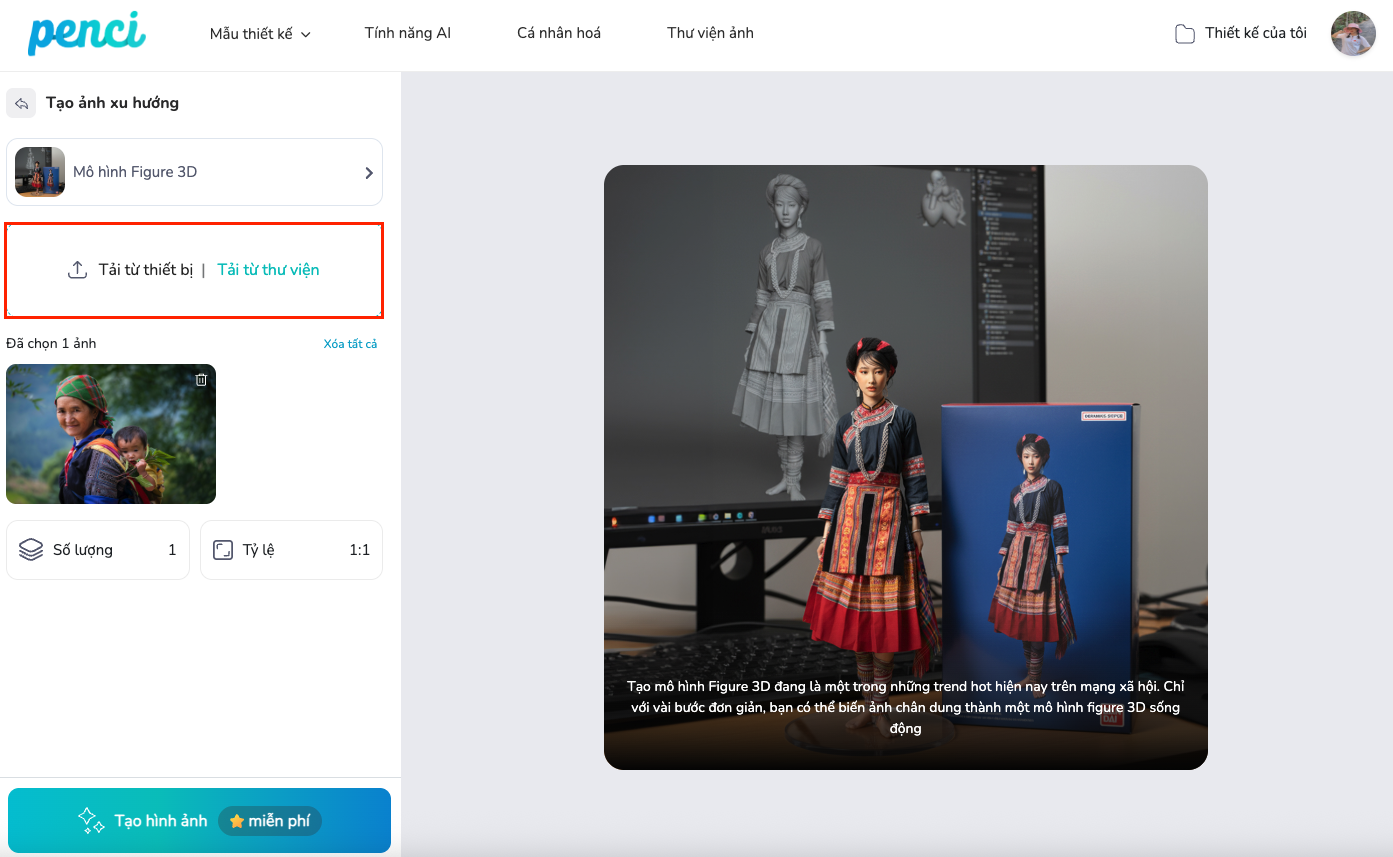Change the Số lượng value of 1
This screenshot has width=1393, height=857.
[x=172, y=550]
